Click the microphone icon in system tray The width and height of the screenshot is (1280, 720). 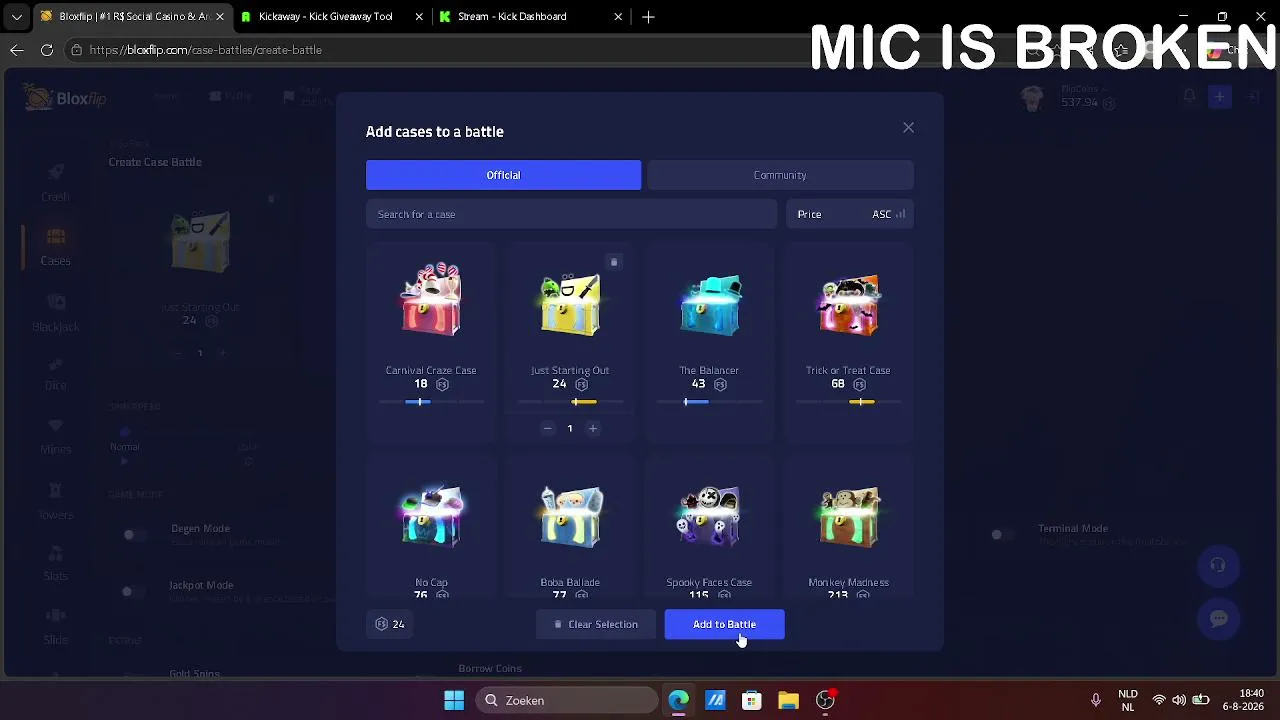[x=1096, y=700]
